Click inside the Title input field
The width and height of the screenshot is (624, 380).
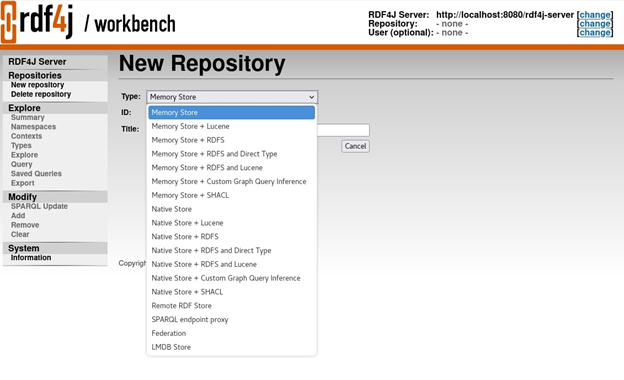point(343,130)
